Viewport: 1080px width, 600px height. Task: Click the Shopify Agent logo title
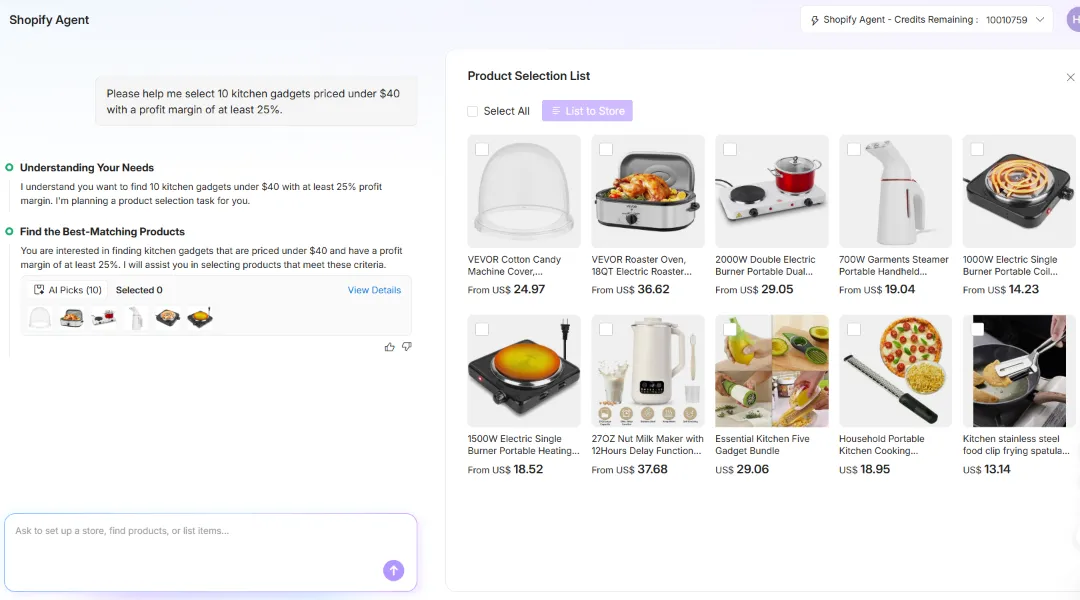[49, 20]
